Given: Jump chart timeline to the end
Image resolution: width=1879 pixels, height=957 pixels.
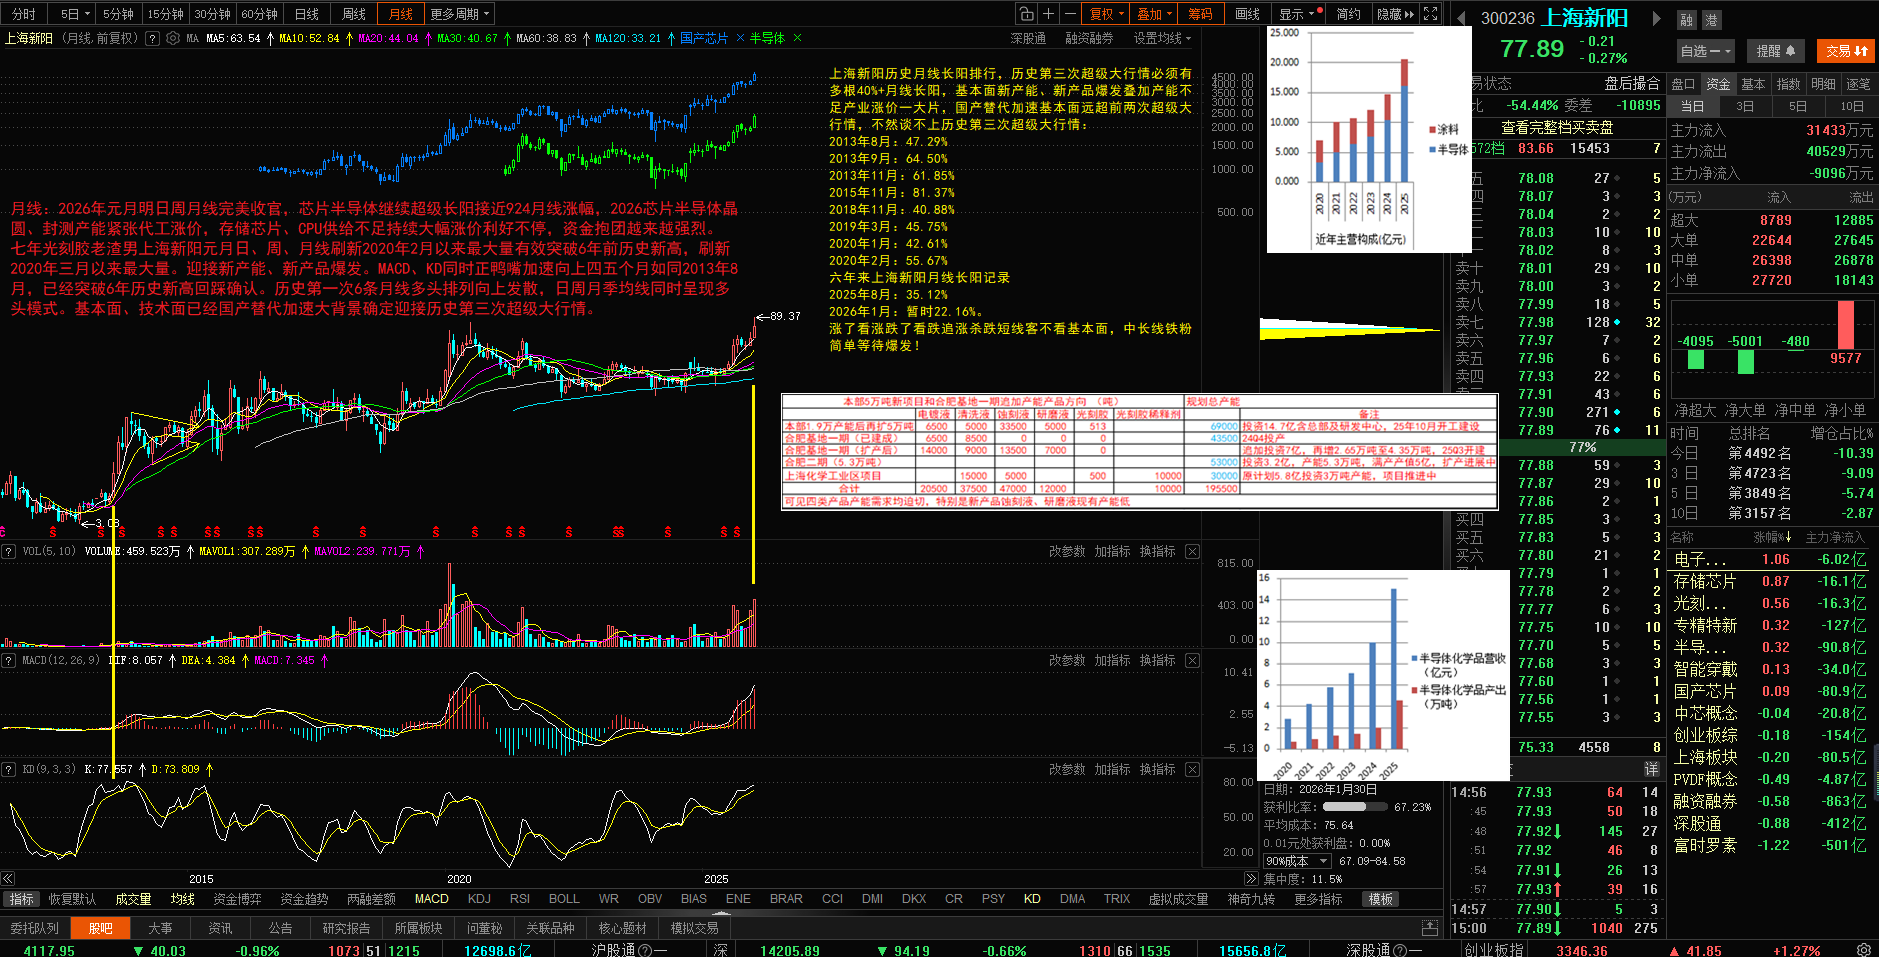Looking at the screenshot, I should point(1250,879).
